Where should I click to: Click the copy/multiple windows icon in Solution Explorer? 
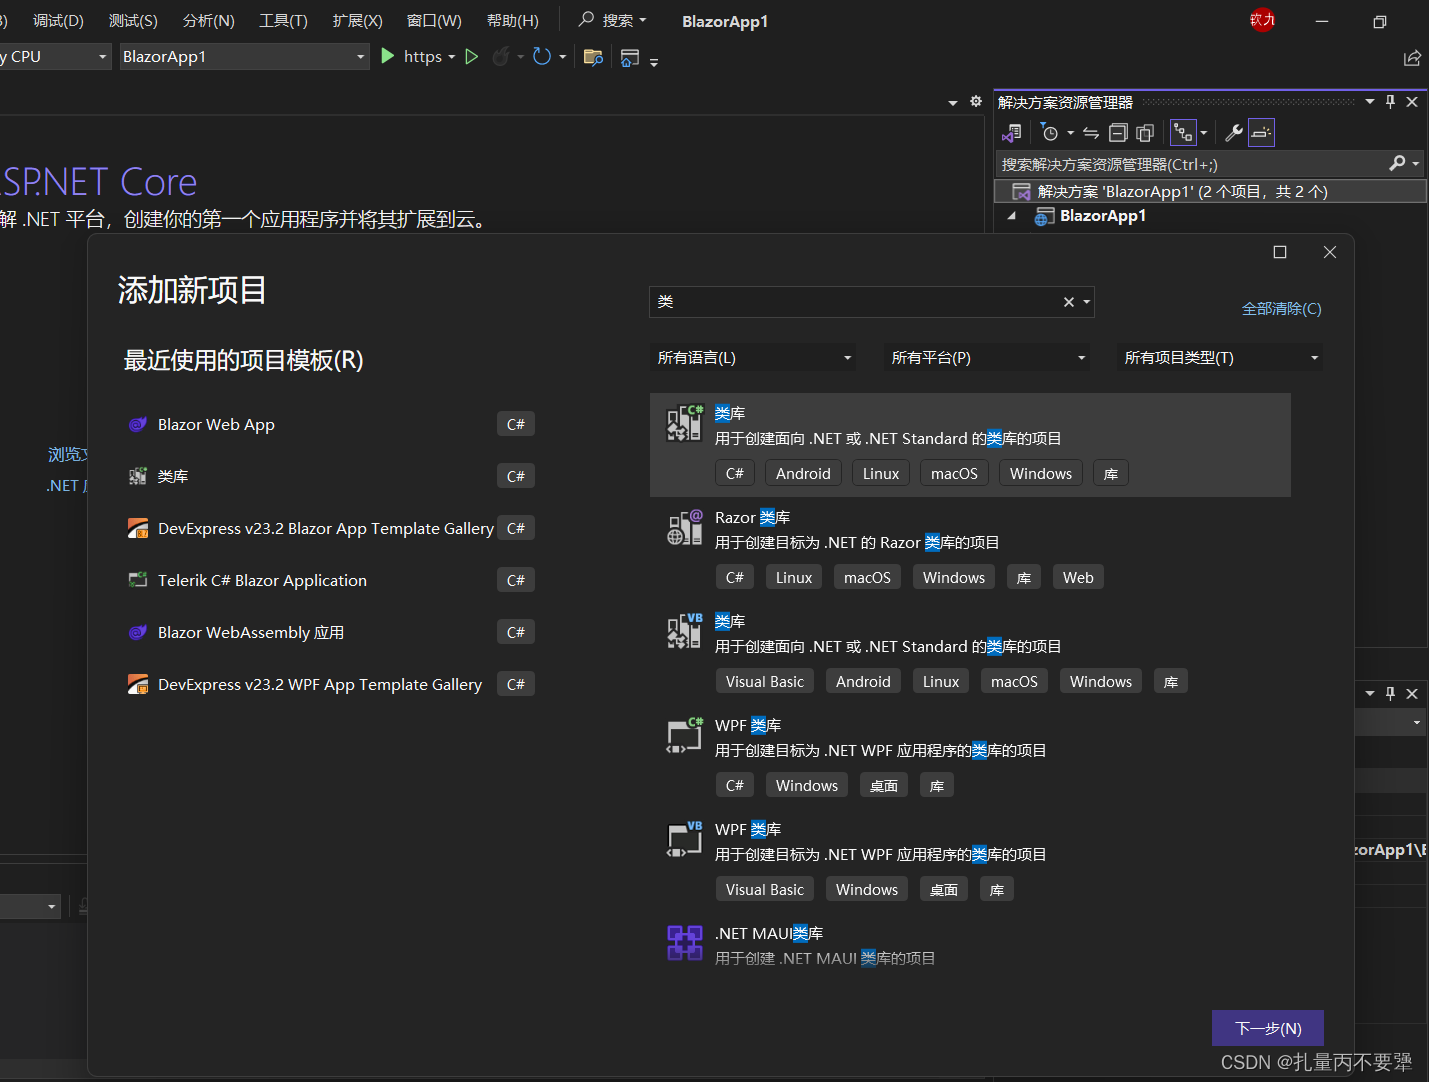click(1145, 133)
